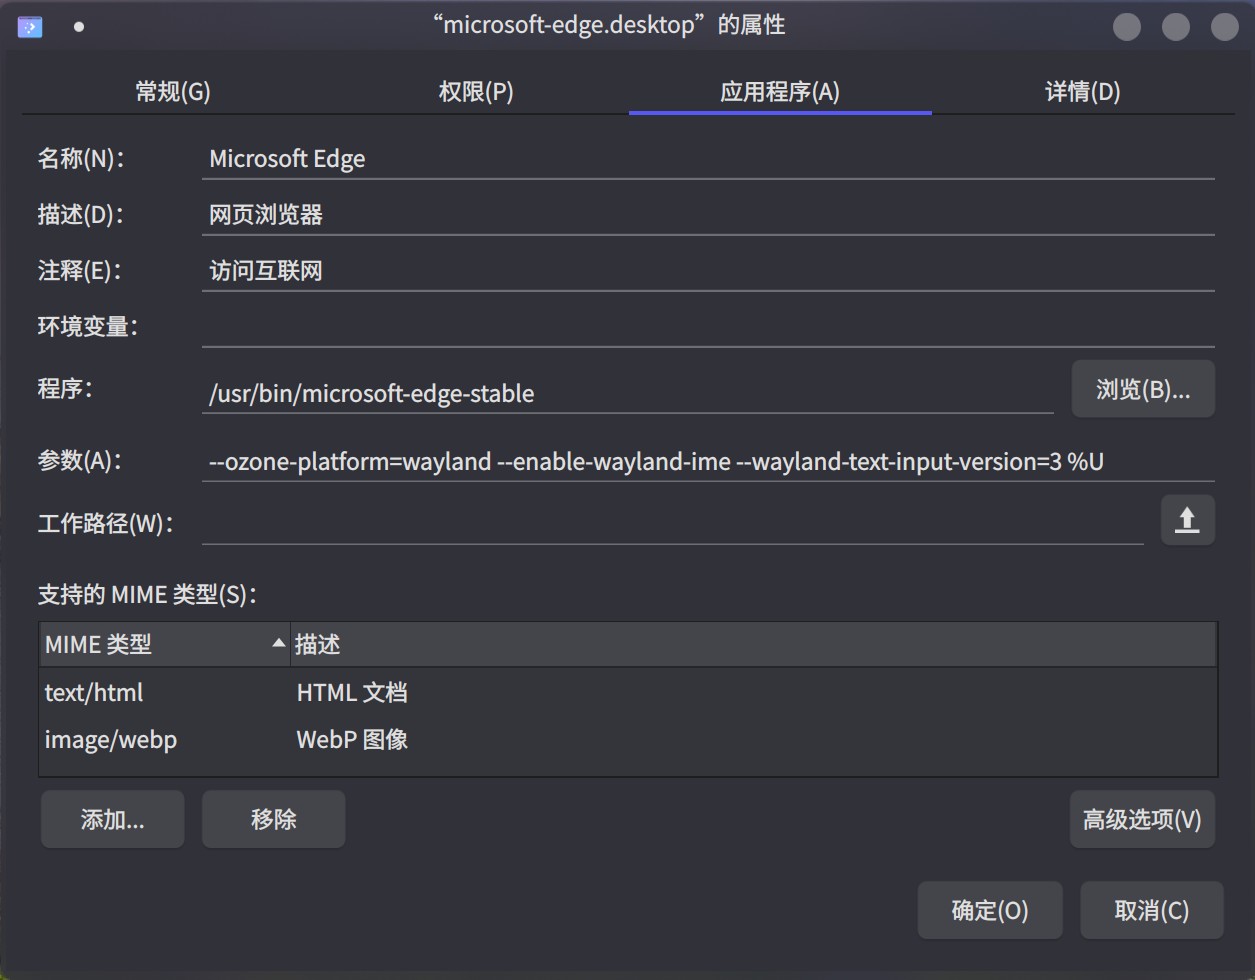Click the 参数(A) input field
Viewport: 1255px width, 980px height.
pyautogui.click(x=600, y=461)
